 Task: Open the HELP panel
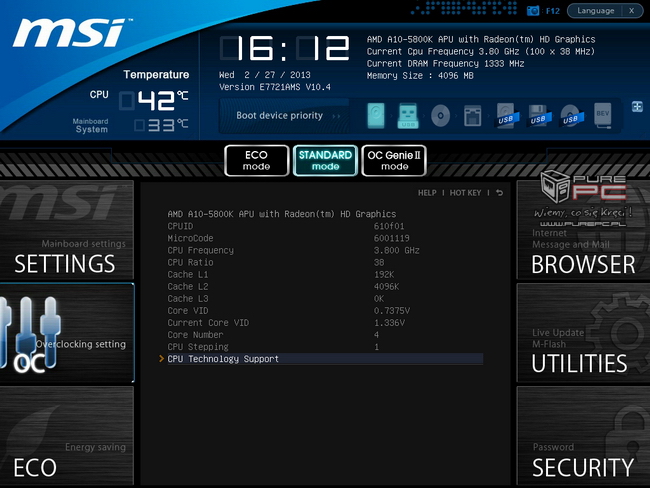tap(427, 193)
